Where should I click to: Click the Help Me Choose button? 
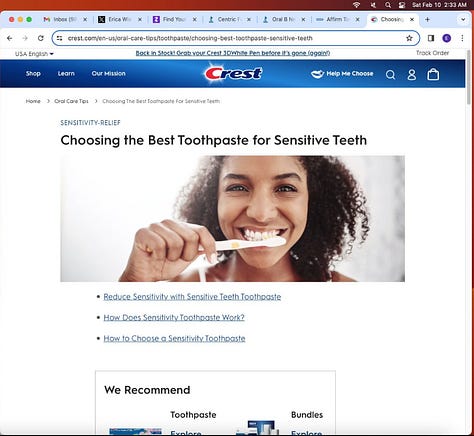click(342, 74)
